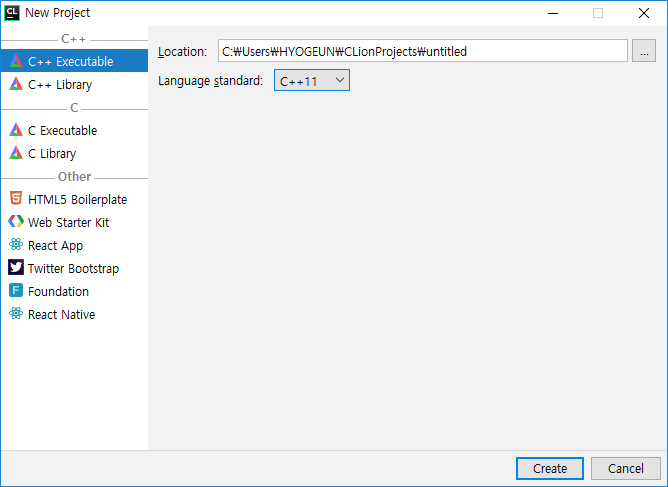Select Twitter Bootstrap template
This screenshot has width=668, height=487.
tap(75, 268)
